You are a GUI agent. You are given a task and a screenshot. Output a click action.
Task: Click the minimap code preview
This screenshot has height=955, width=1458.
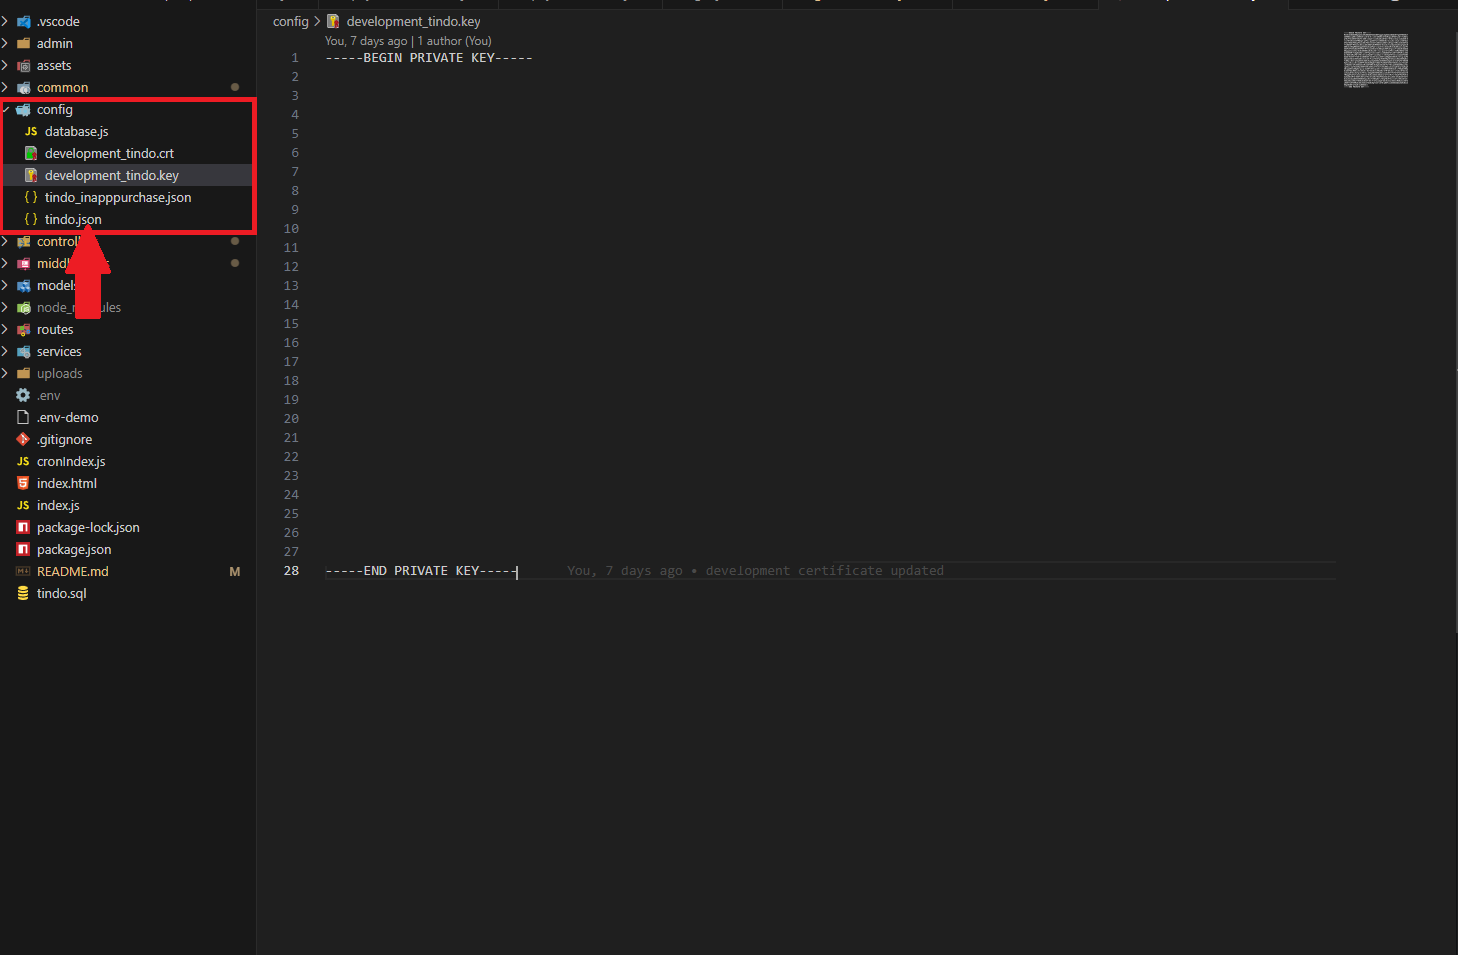(x=1375, y=59)
